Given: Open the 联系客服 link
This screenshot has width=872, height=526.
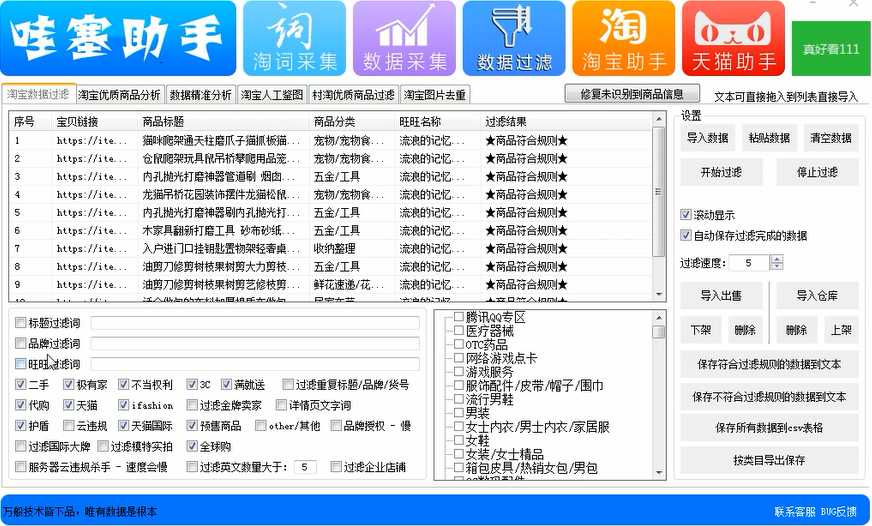Looking at the screenshot, I should pyautogui.click(x=795, y=512).
